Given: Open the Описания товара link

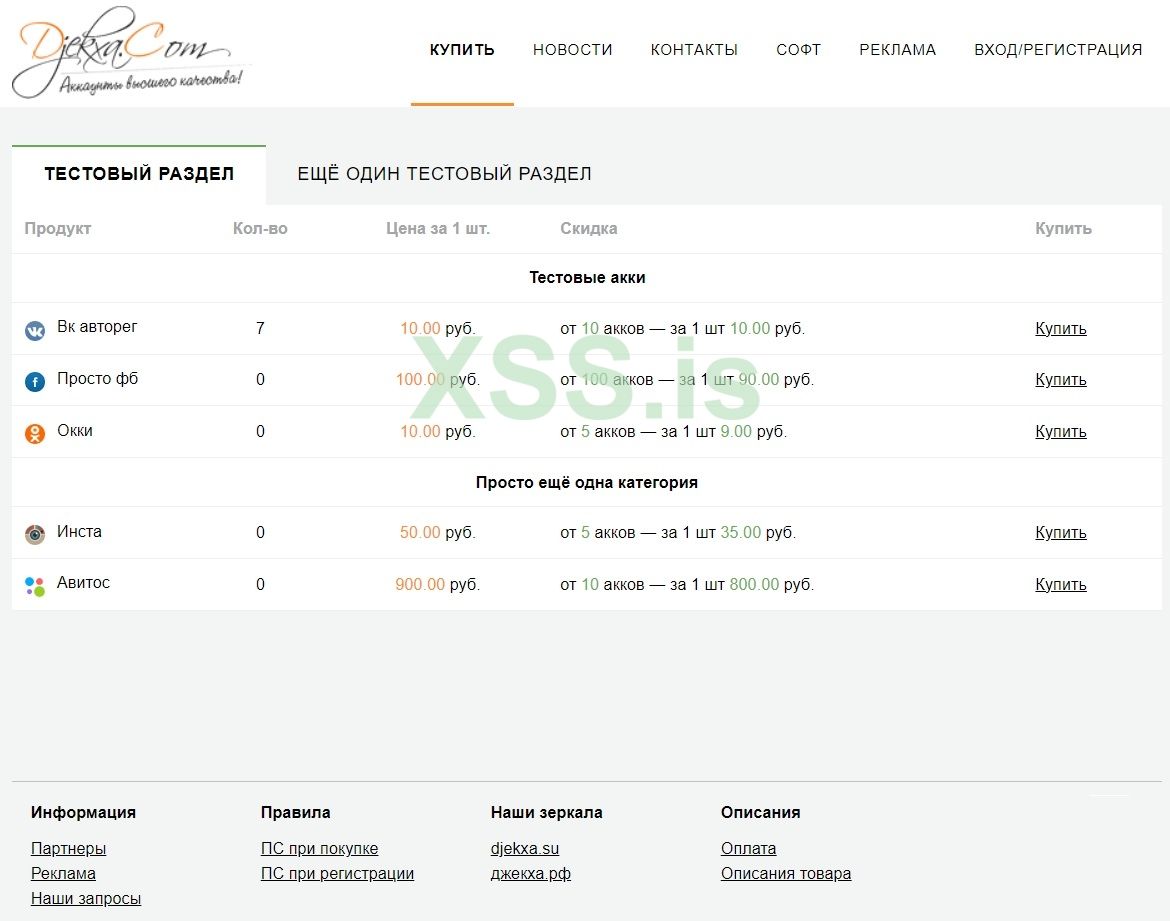Looking at the screenshot, I should [786, 873].
